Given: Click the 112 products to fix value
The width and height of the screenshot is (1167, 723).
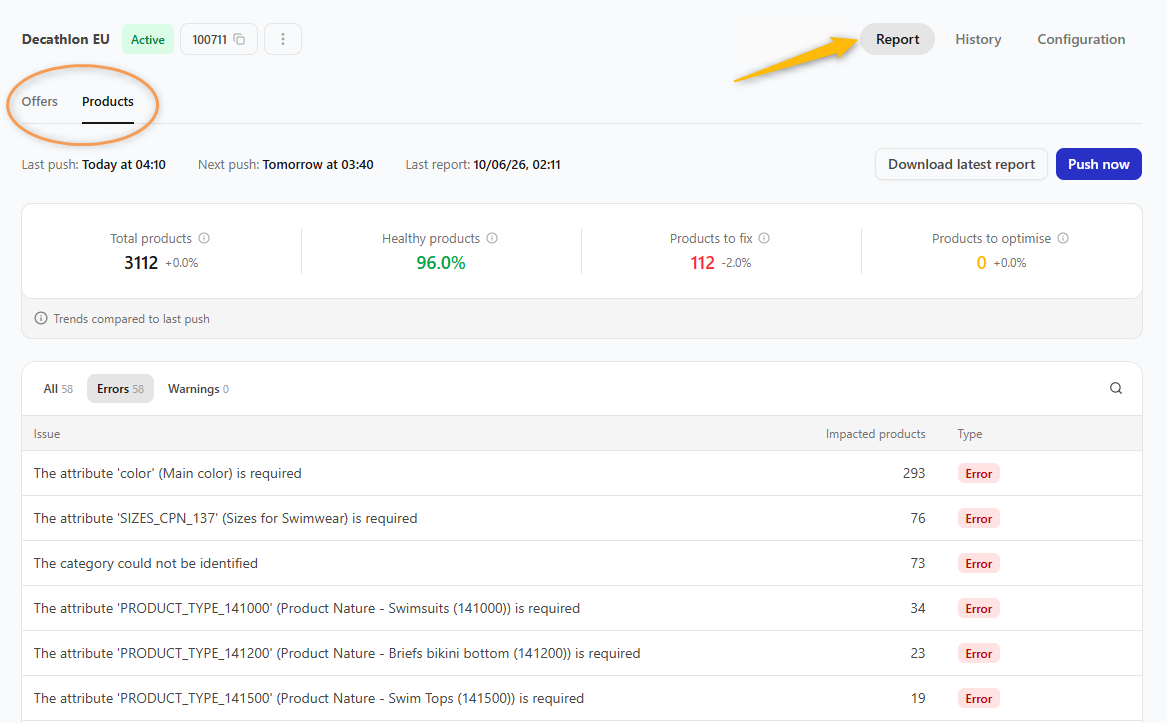Looking at the screenshot, I should click(x=703, y=263).
